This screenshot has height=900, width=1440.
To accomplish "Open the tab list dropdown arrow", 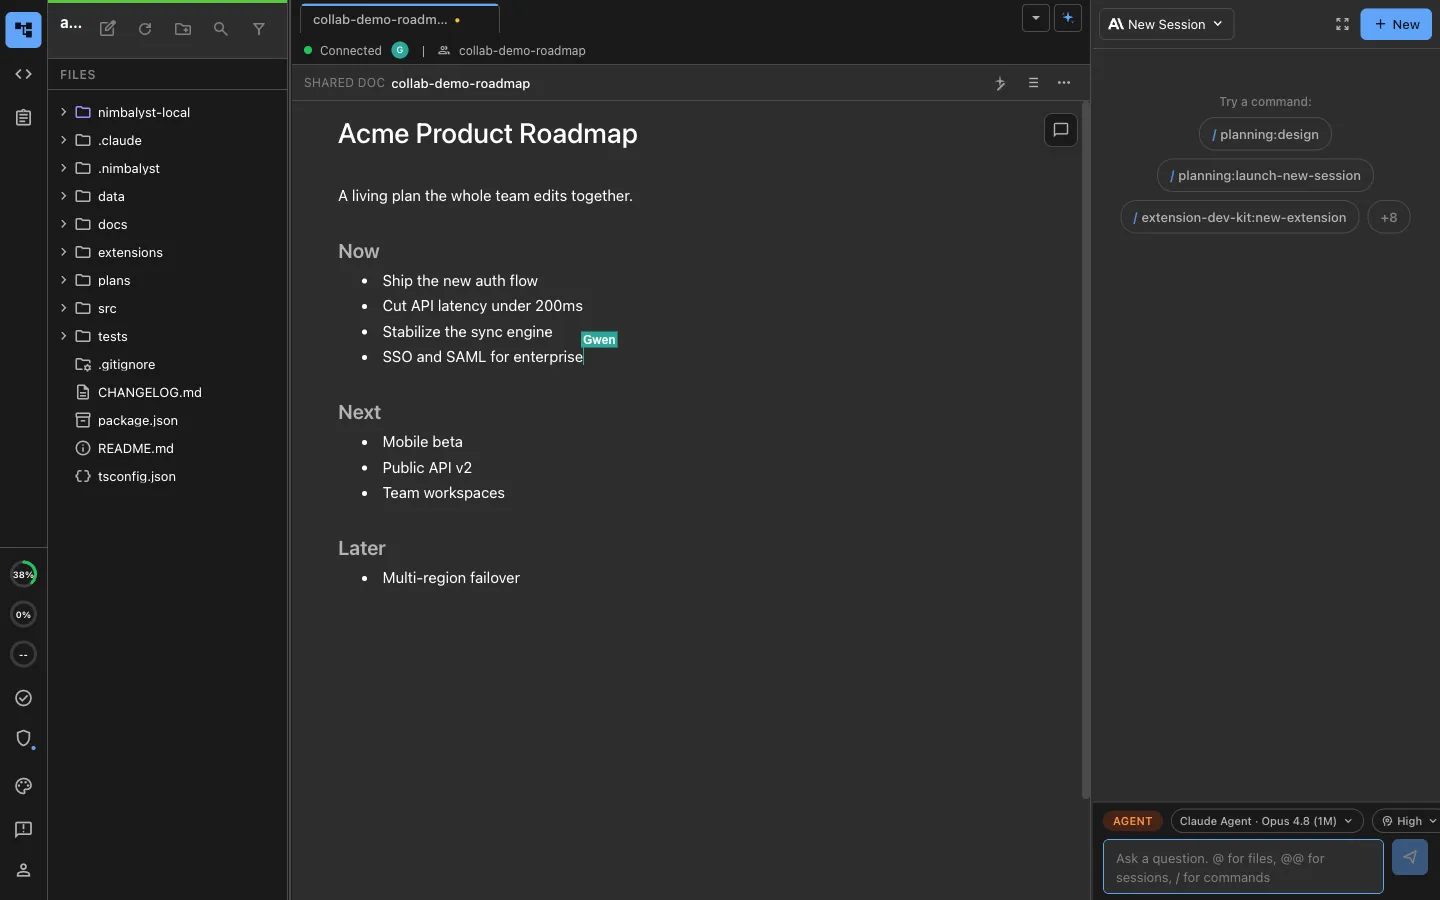I will pyautogui.click(x=1036, y=18).
